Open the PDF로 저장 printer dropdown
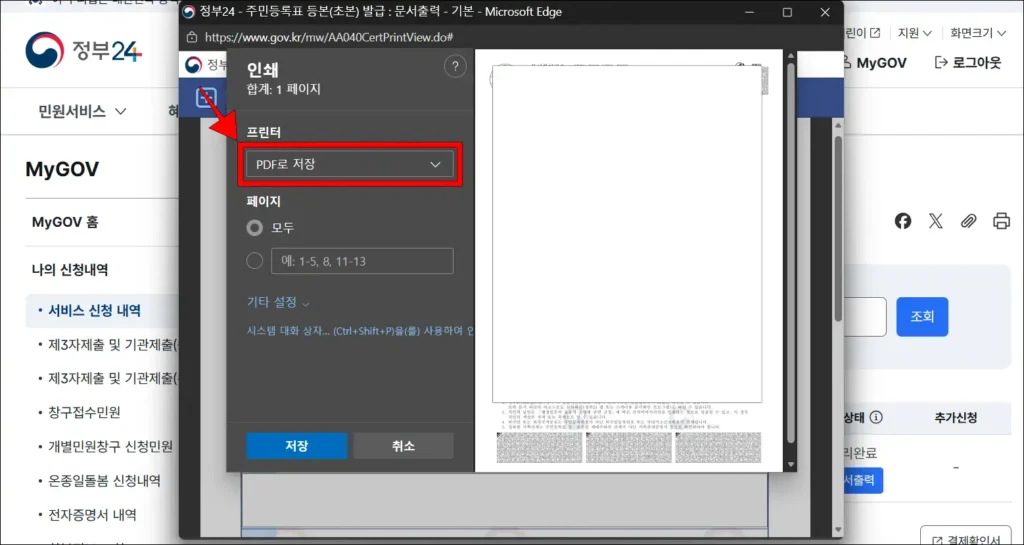The width and height of the screenshot is (1024, 545). click(x=349, y=164)
